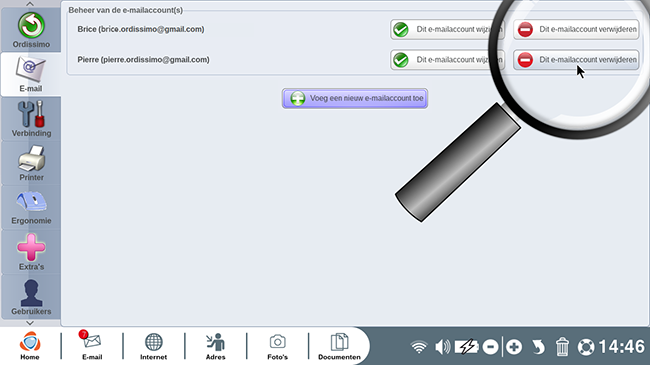Viewport: 650px width, 365px height.
Task: Go to the Home screen
Action: [30, 346]
